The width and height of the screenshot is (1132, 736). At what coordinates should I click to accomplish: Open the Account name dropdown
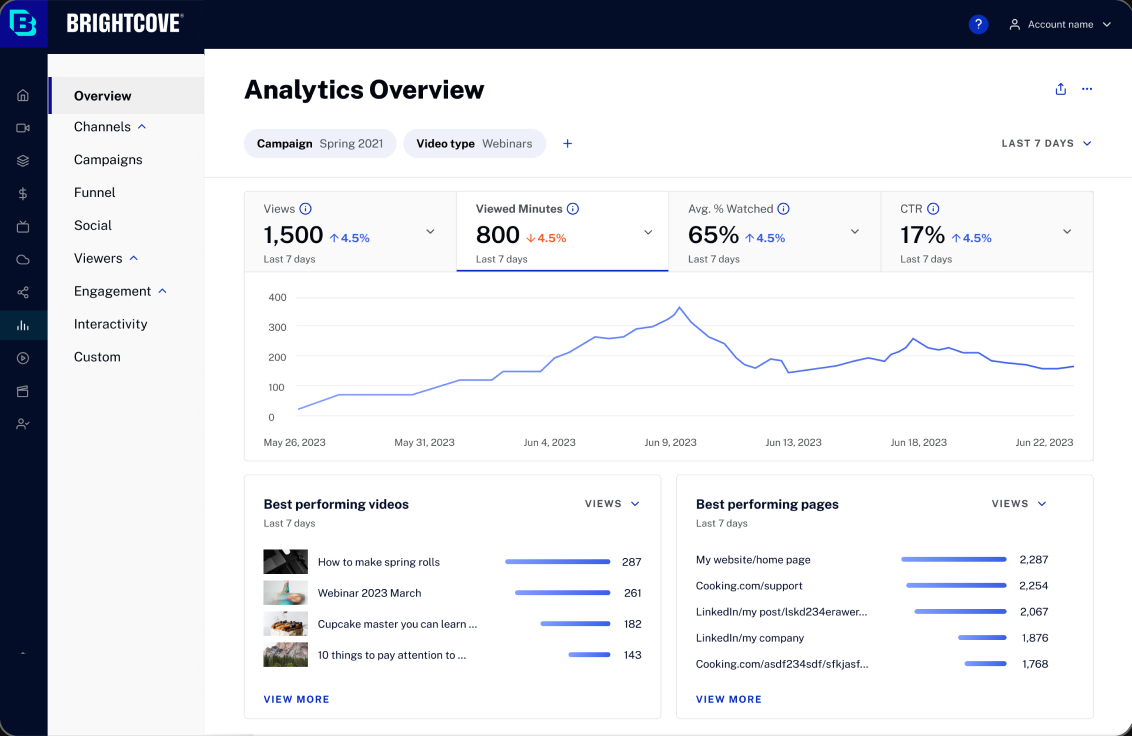pos(1060,25)
